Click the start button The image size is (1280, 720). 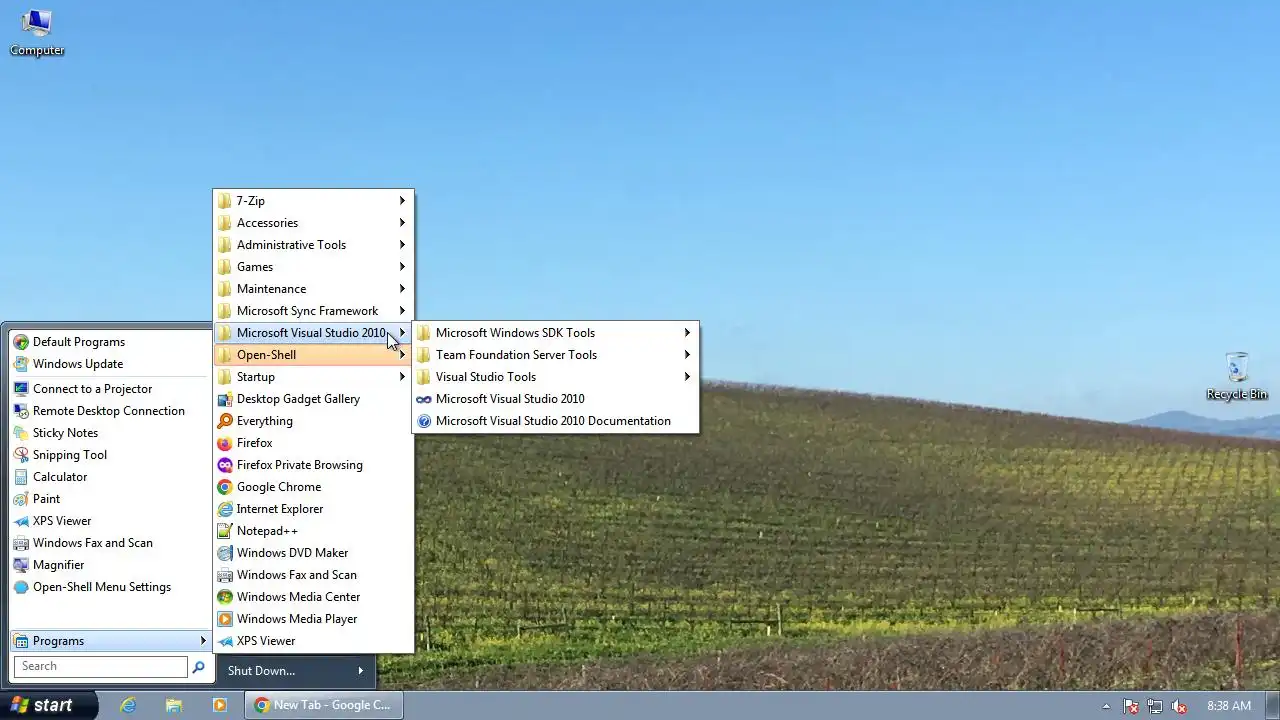coord(49,705)
